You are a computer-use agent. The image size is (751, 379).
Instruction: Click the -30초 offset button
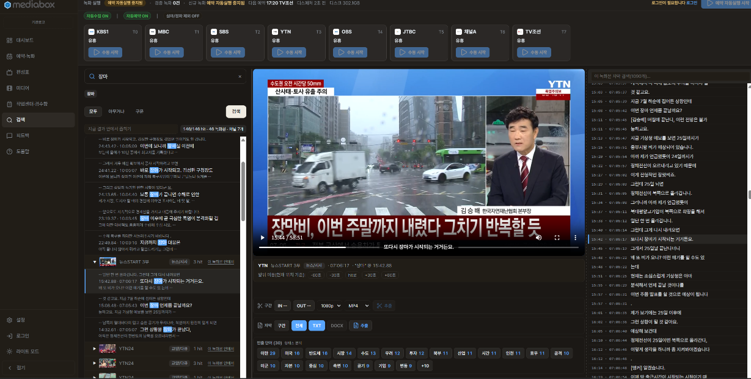[x=335, y=276]
